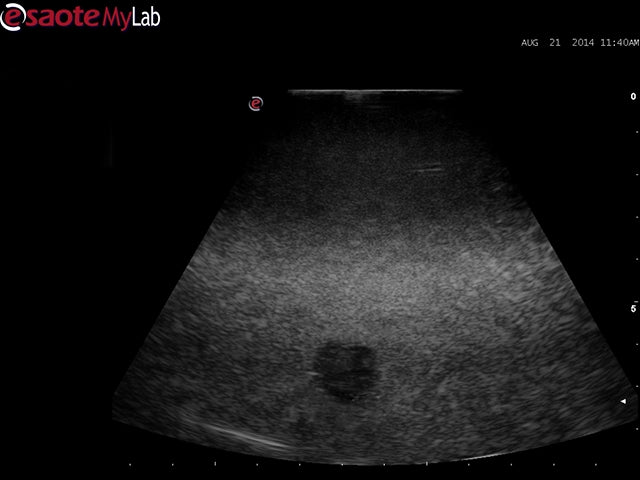Click the depth scale label 5
This screenshot has height=480, width=640.
point(633,309)
